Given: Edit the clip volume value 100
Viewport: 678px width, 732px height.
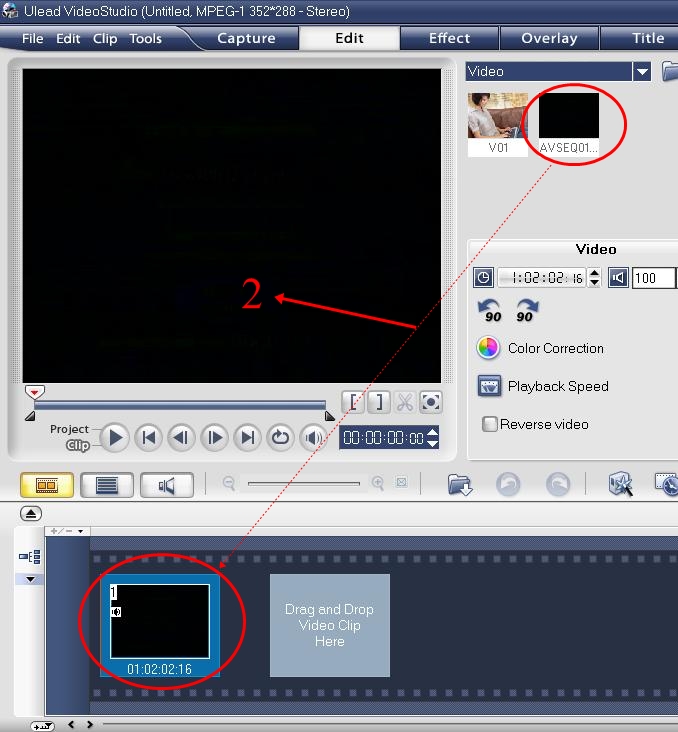Looking at the screenshot, I should coord(654,278).
